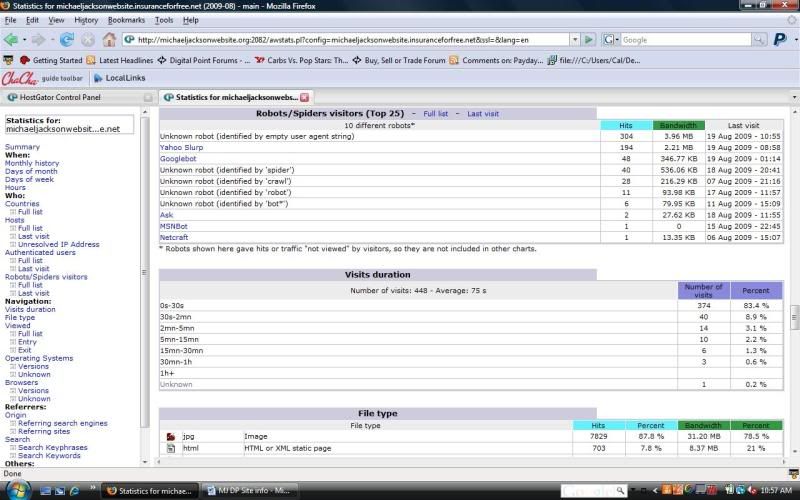The image size is (800, 500).
Task: Open LocalLinks toolbar button
Action: coord(120,78)
